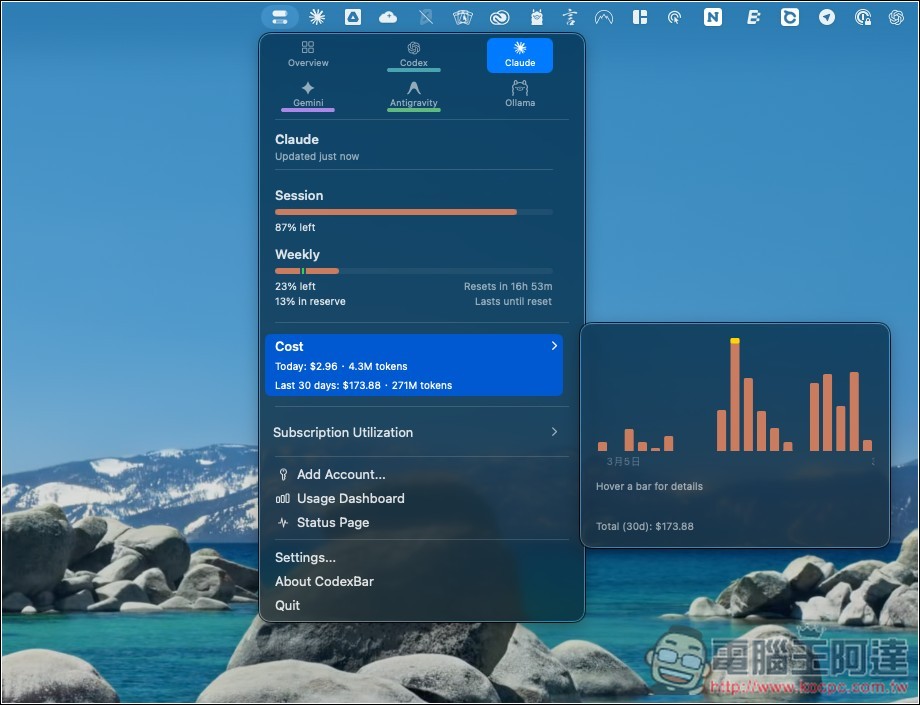Switch to the Gemini provider tab
The height and width of the screenshot is (705, 920).
[x=308, y=95]
